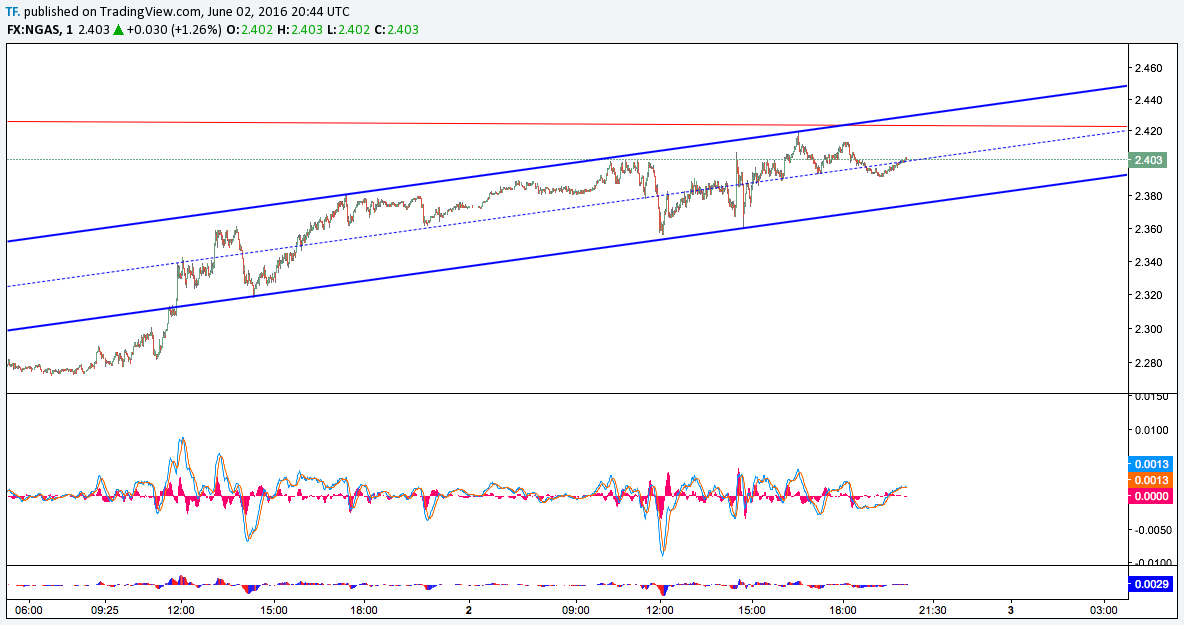Click the 2.380 price axis label

1149,196
